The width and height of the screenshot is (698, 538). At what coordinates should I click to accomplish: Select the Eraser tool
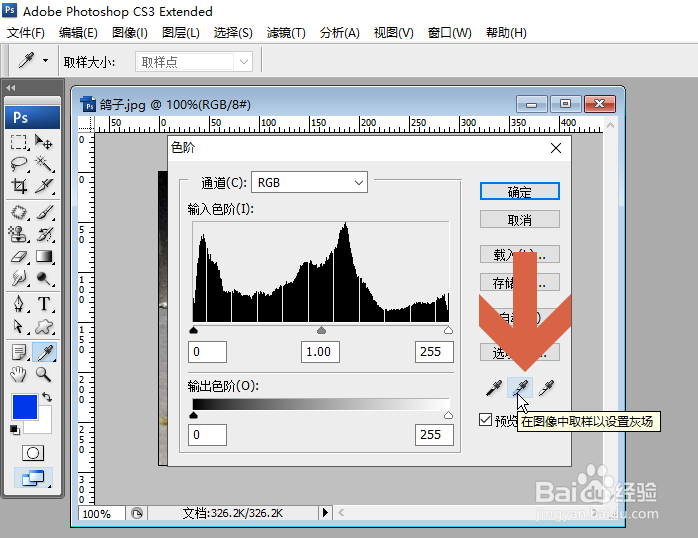click(x=19, y=256)
